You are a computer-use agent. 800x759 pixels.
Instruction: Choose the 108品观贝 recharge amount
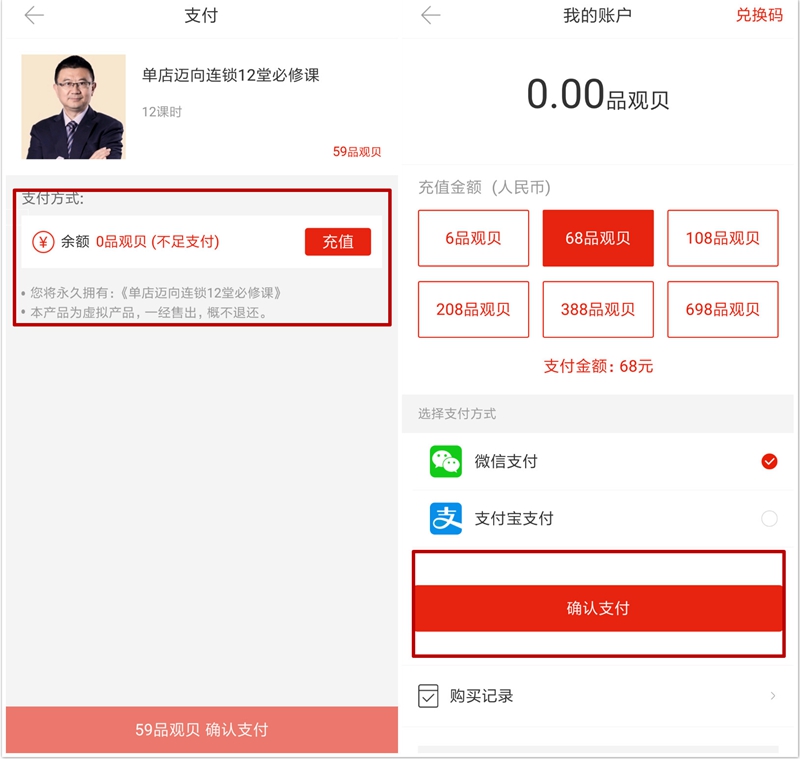pos(723,238)
